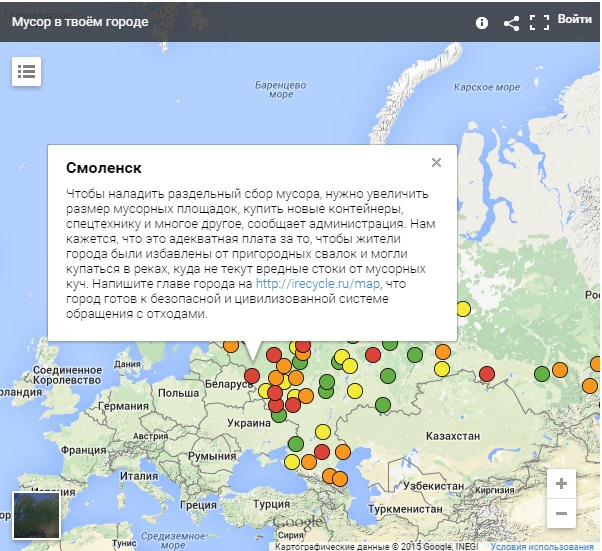Image resolution: width=602 pixels, height=551 pixels.
Task: Open Условия использования terms link
Action: coord(542,546)
